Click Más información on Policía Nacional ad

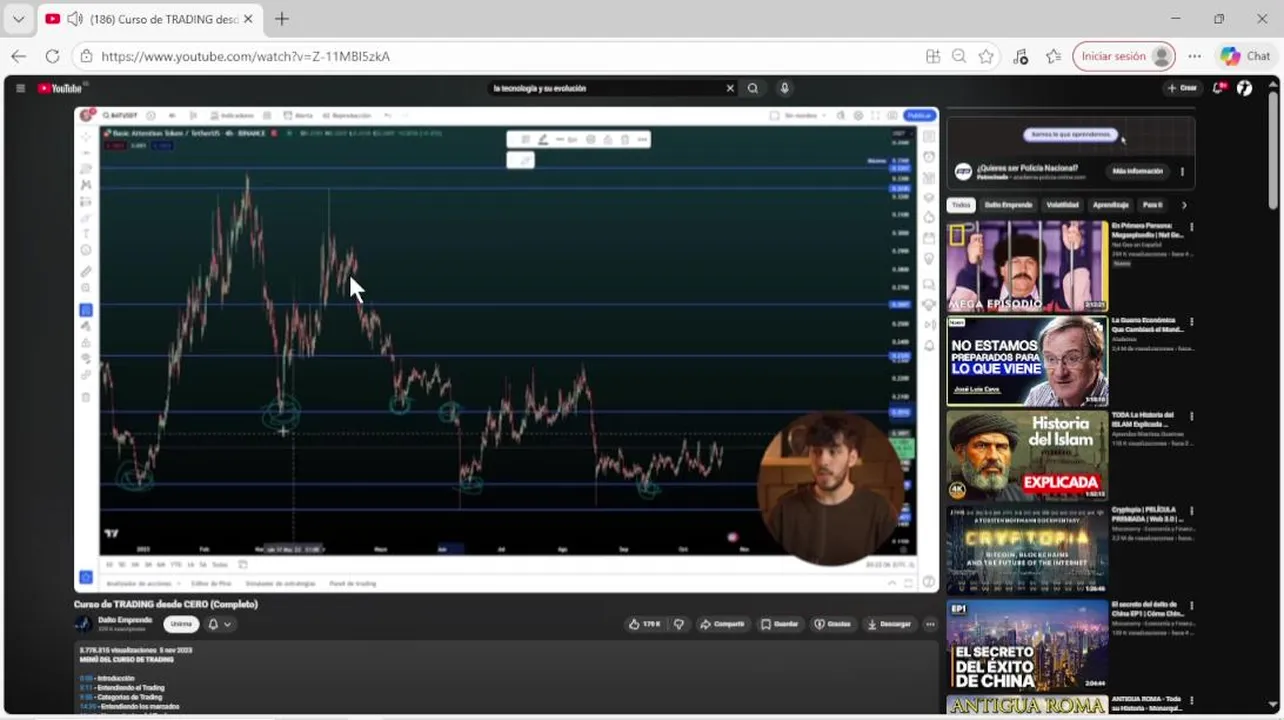pos(1138,171)
